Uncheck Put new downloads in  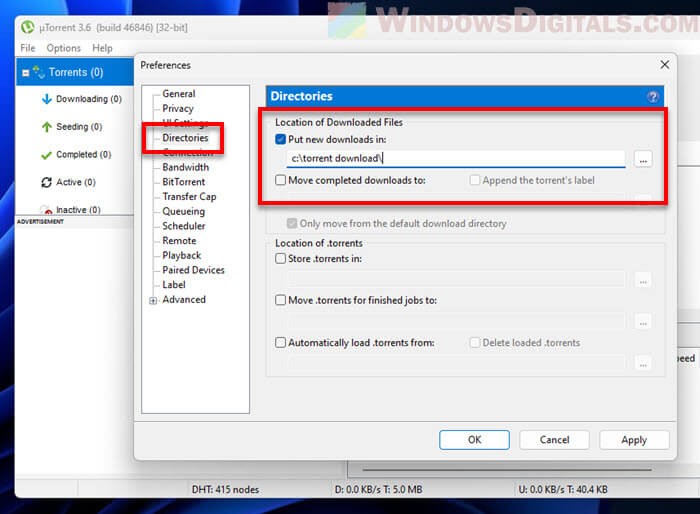tap(280, 139)
